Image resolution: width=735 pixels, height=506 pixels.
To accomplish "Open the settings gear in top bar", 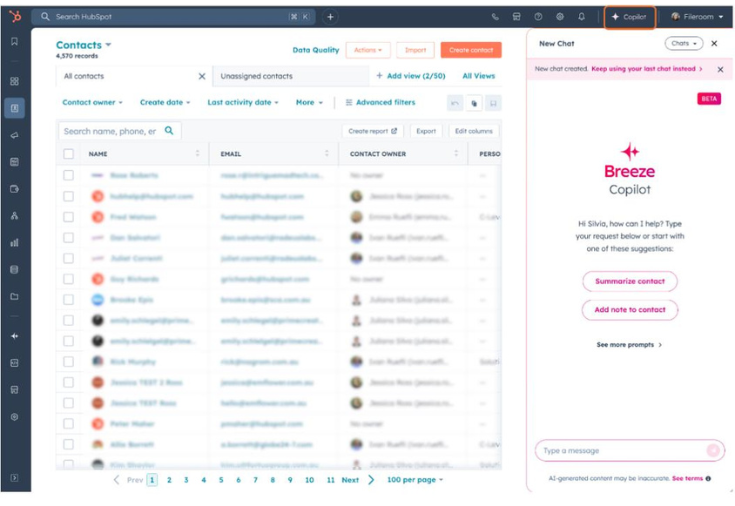I will [x=560, y=17].
